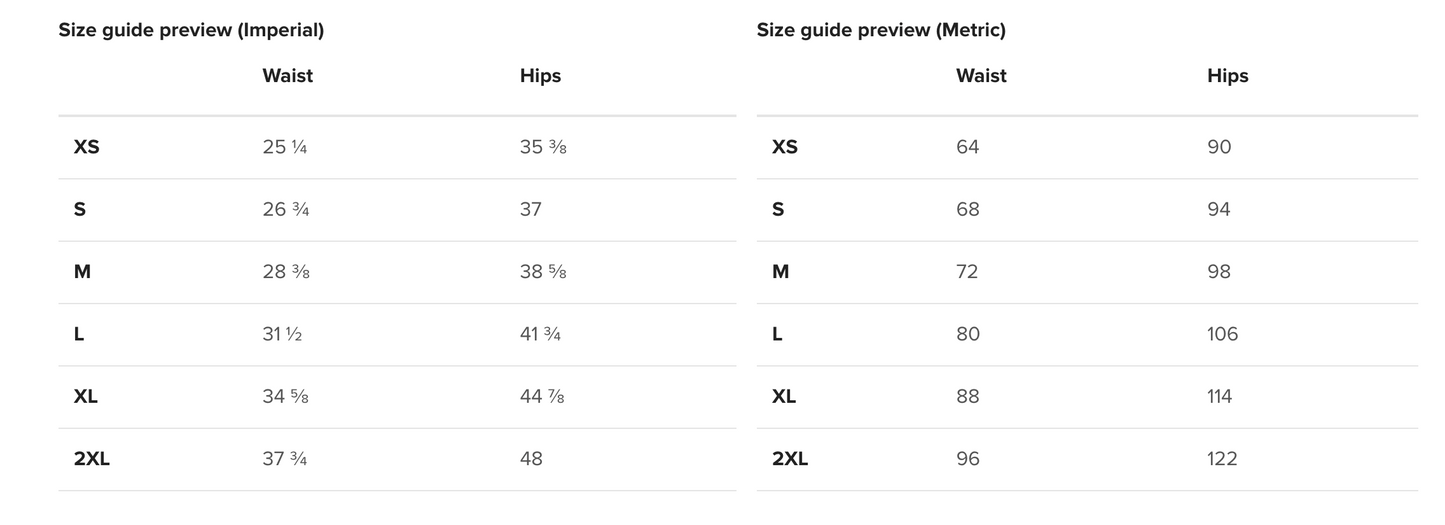Select the Metric S hips value 94
This screenshot has width=1445, height=525.
click(x=1218, y=209)
